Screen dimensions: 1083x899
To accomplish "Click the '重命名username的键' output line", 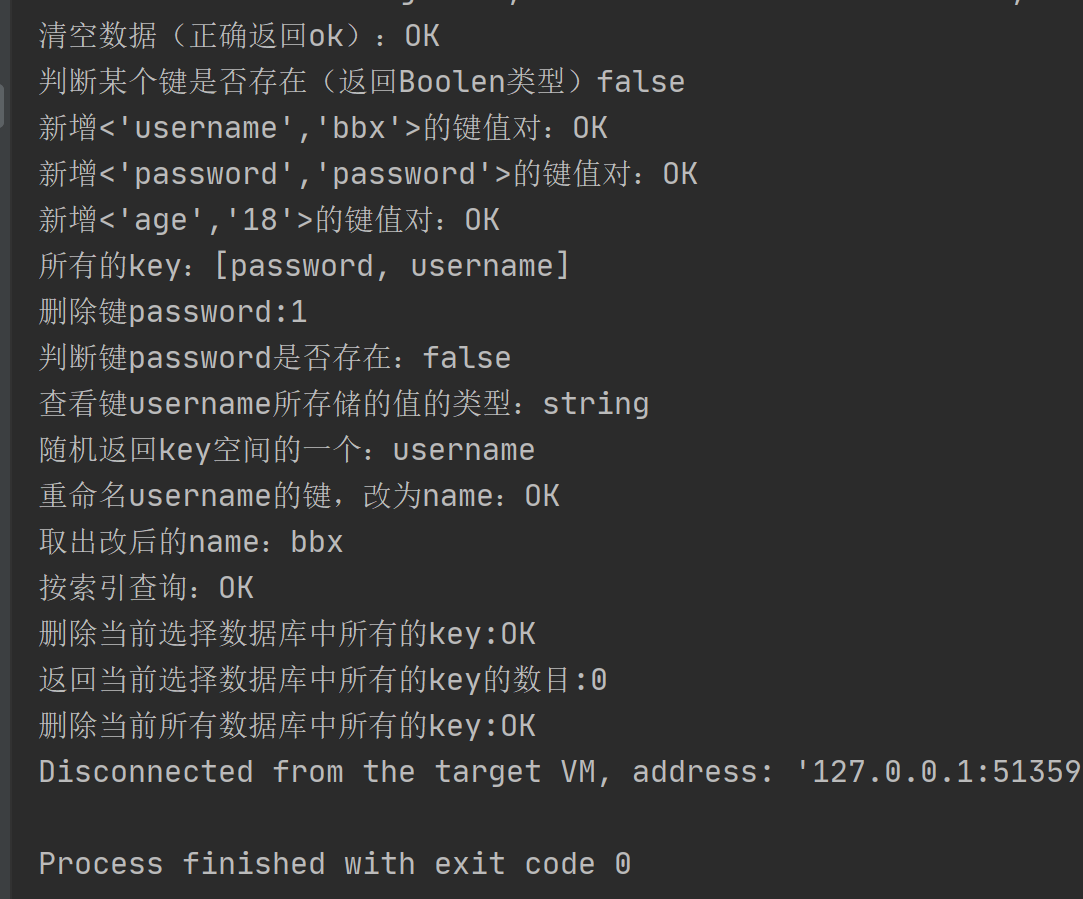I will coord(298,496).
